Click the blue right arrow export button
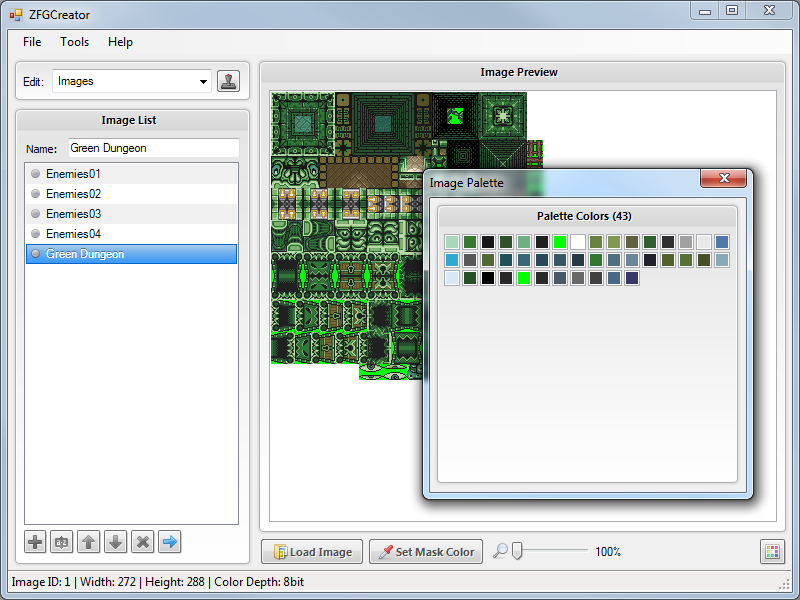This screenshot has height=600, width=800. pyautogui.click(x=170, y=542)
